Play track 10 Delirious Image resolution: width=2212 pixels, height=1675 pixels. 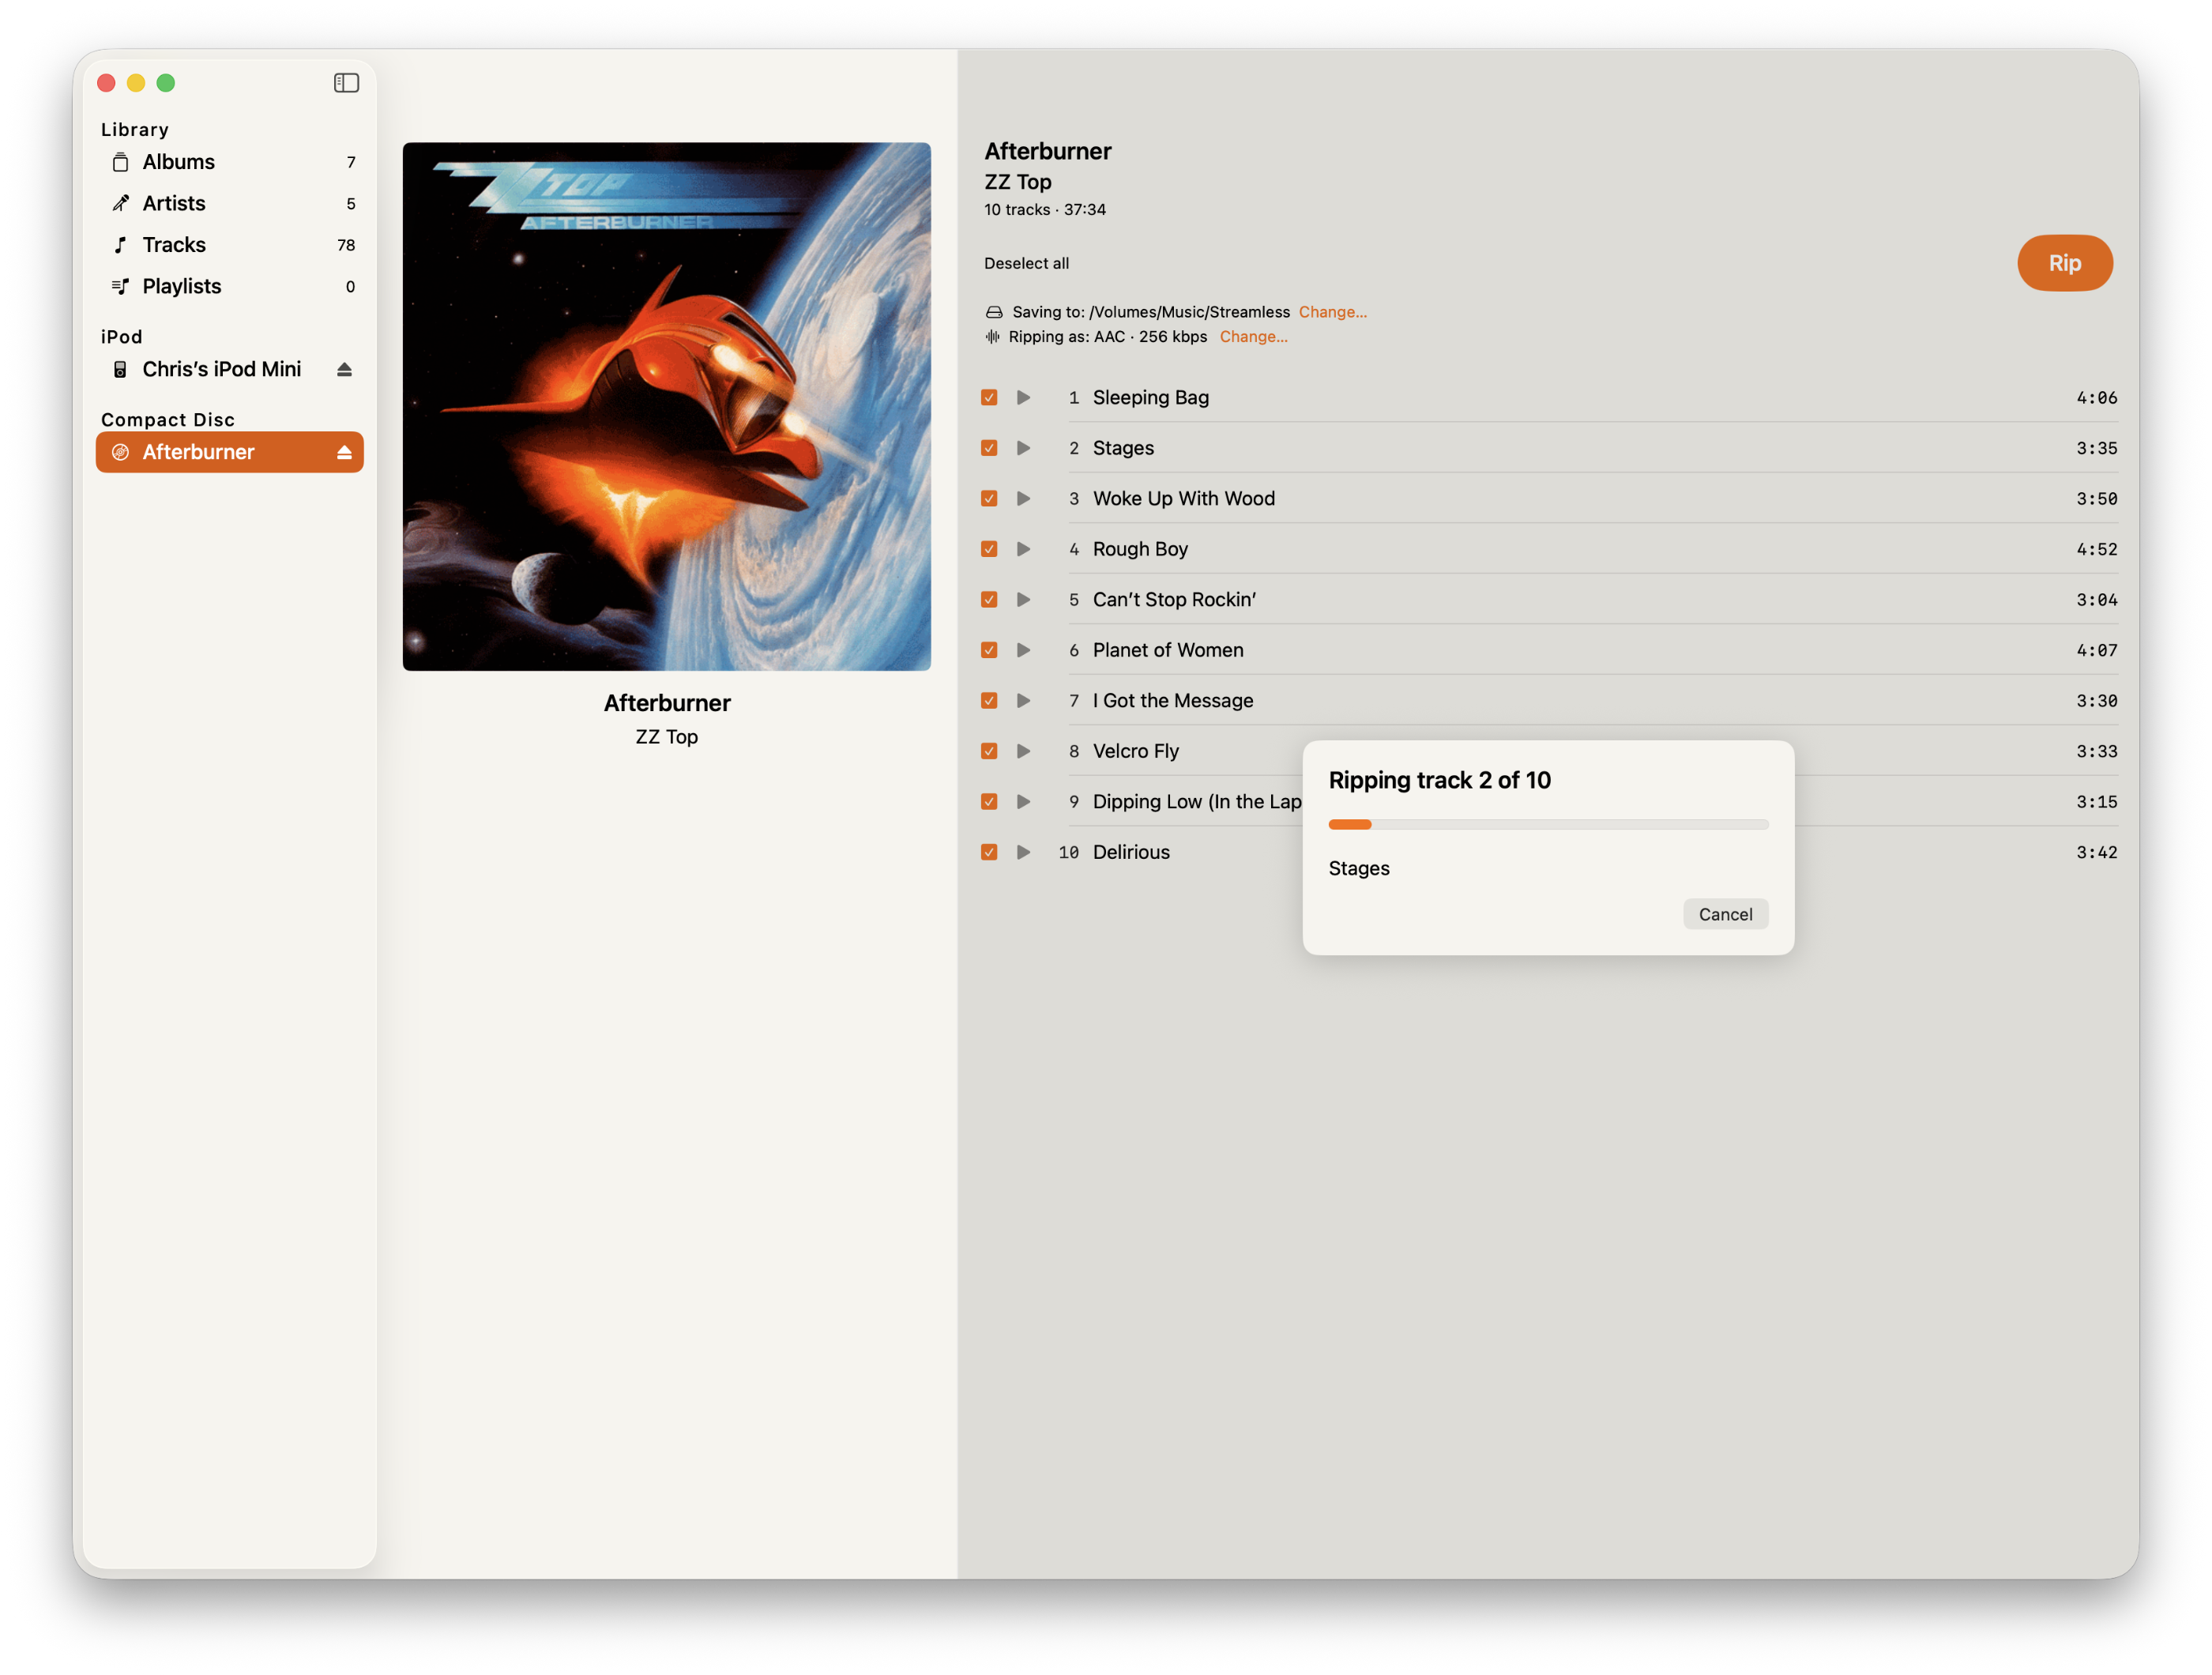[x=1024, y=852]
